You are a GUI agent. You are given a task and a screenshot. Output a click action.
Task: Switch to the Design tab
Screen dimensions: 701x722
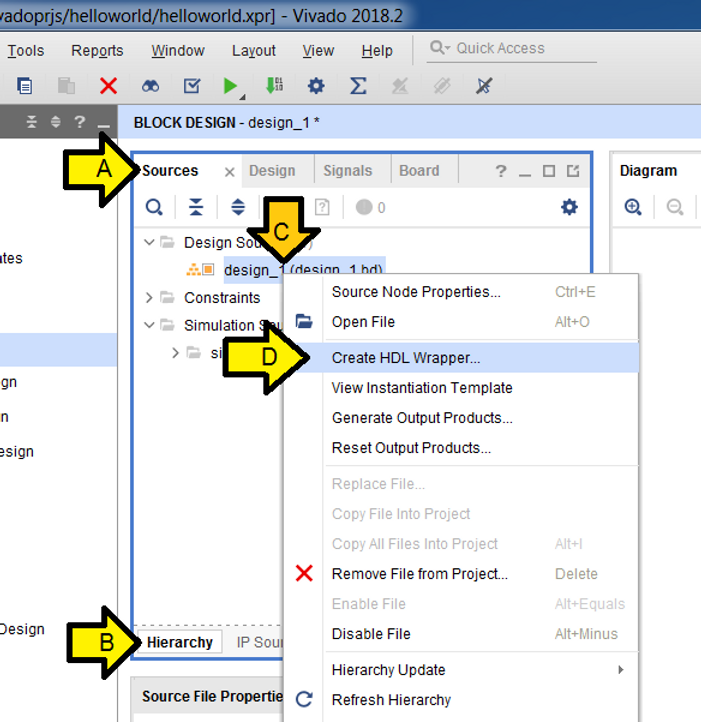coord(272,171)
